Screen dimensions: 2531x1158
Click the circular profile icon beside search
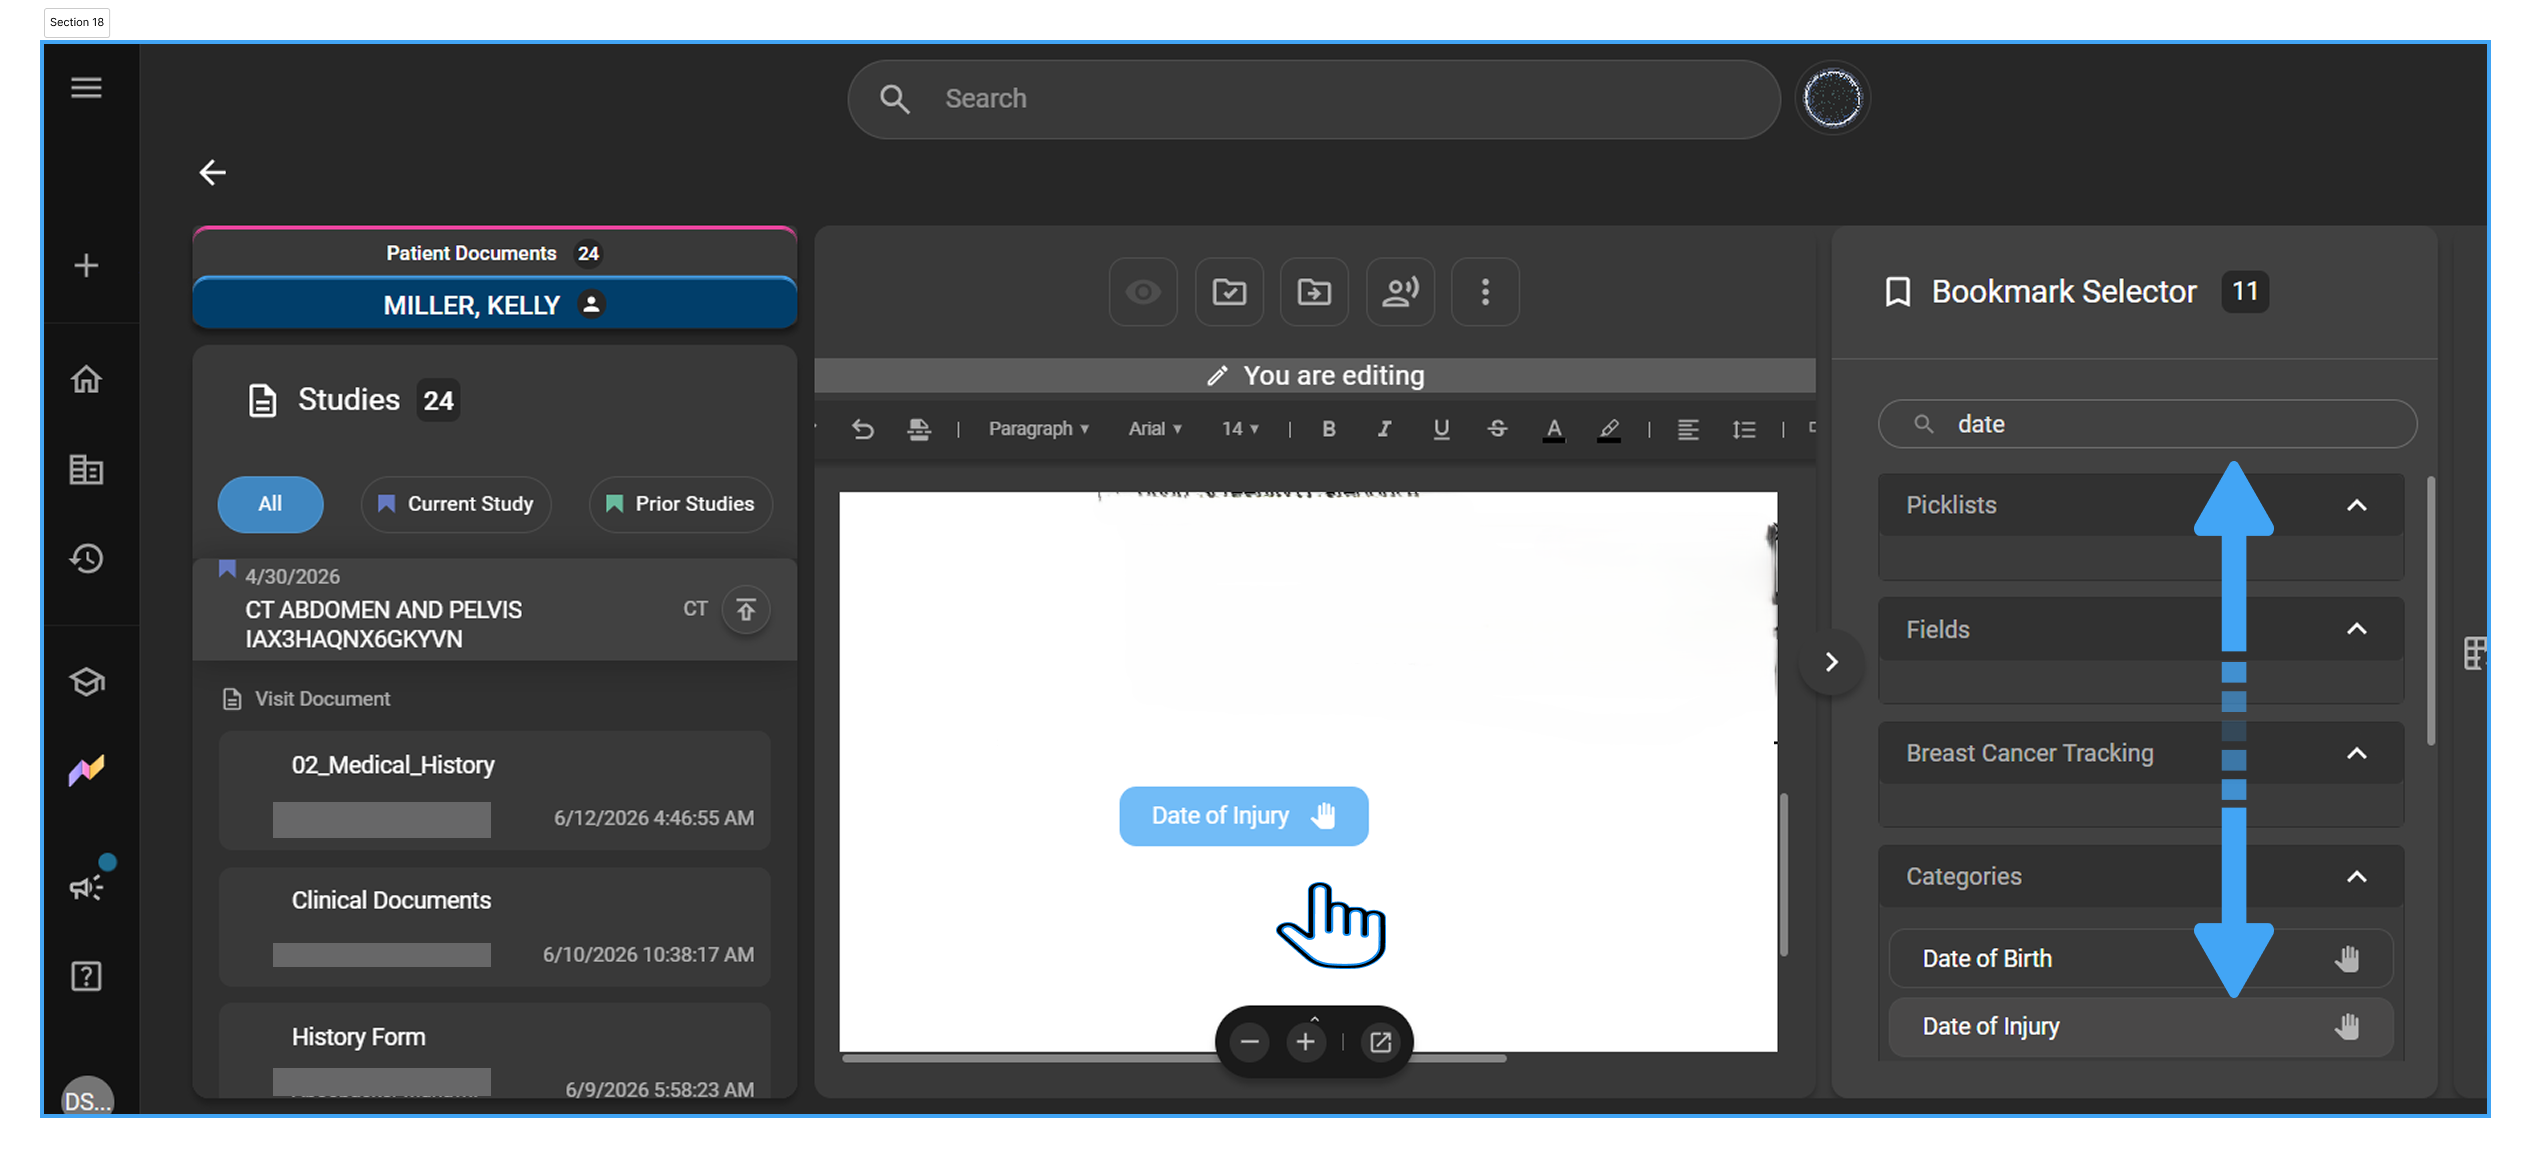(x=1832, y=98)
